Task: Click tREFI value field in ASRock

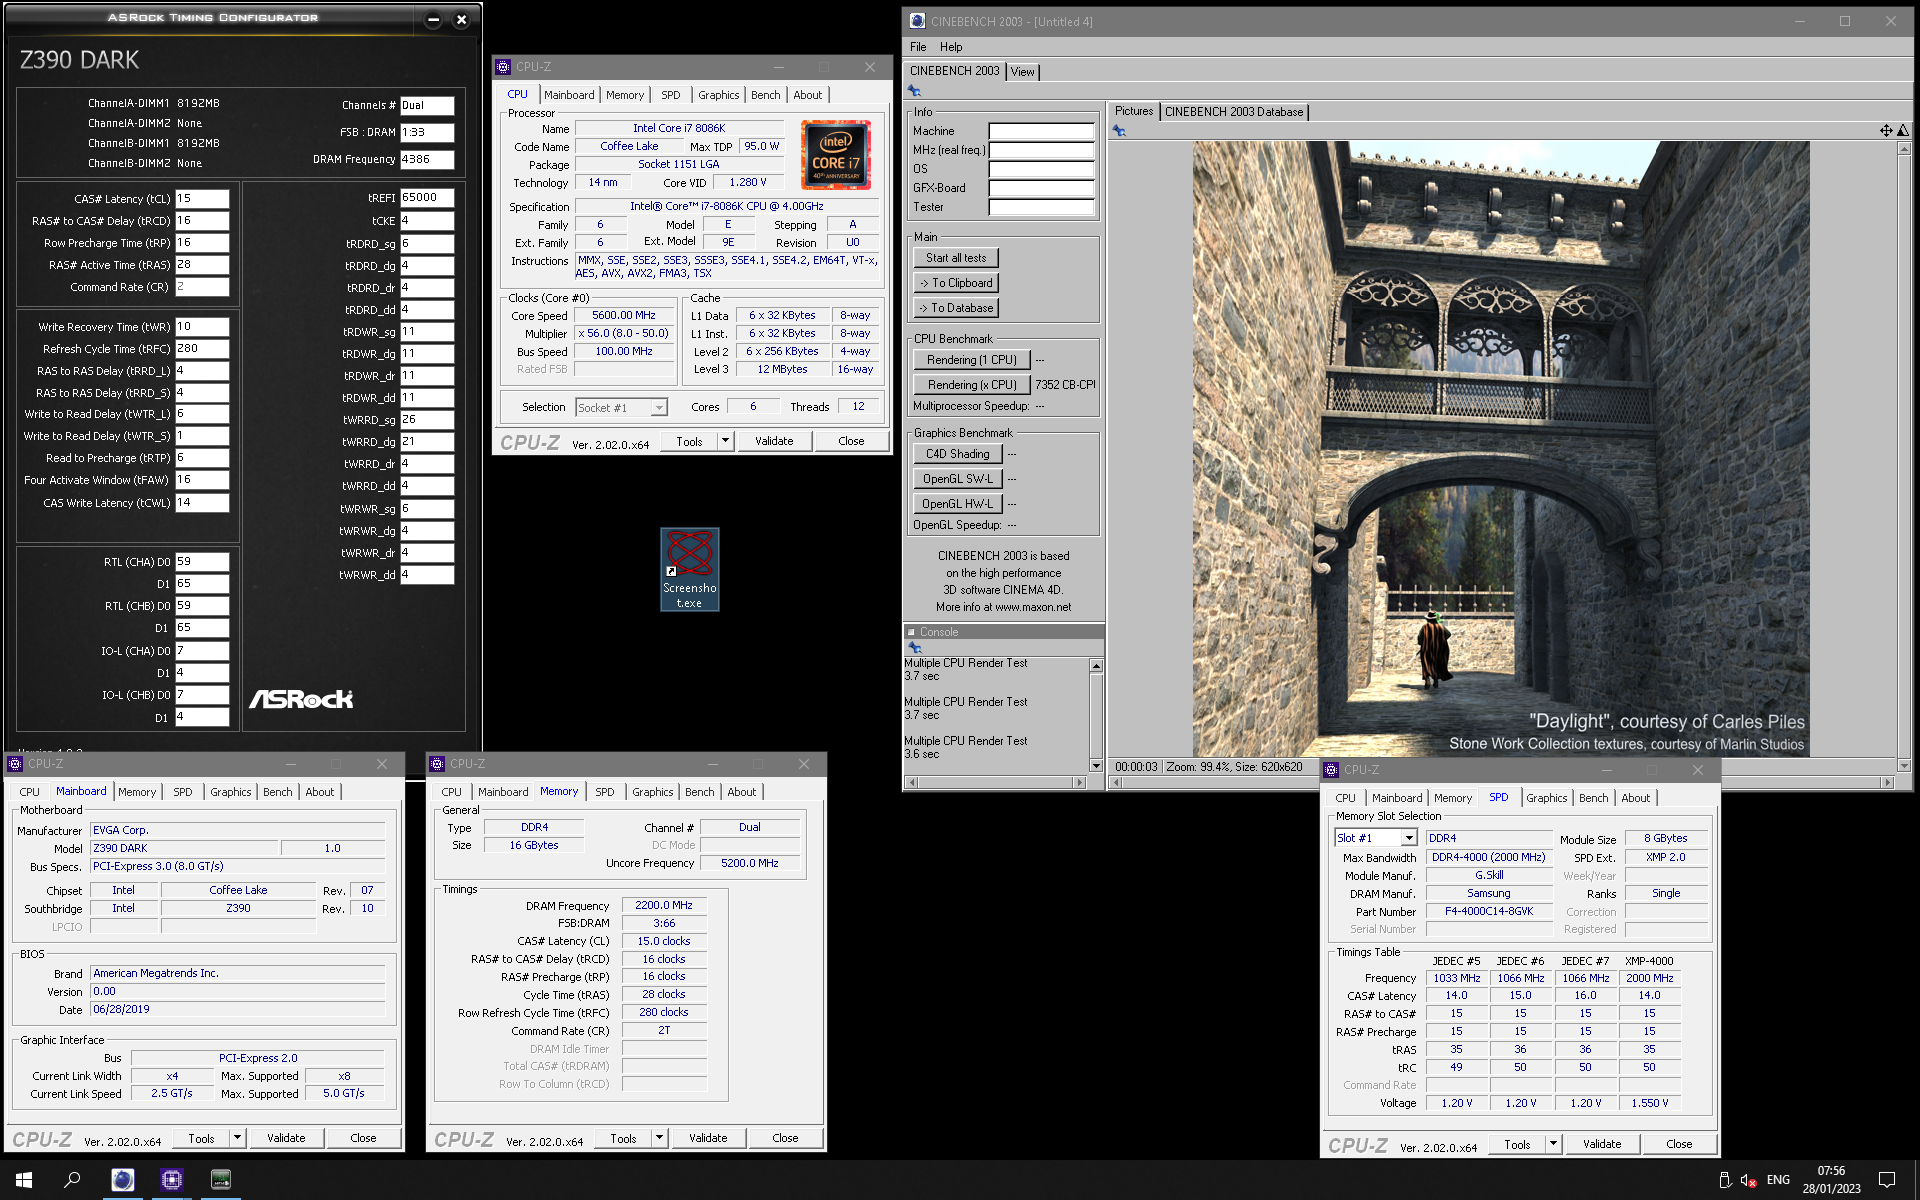Action: 427,198
